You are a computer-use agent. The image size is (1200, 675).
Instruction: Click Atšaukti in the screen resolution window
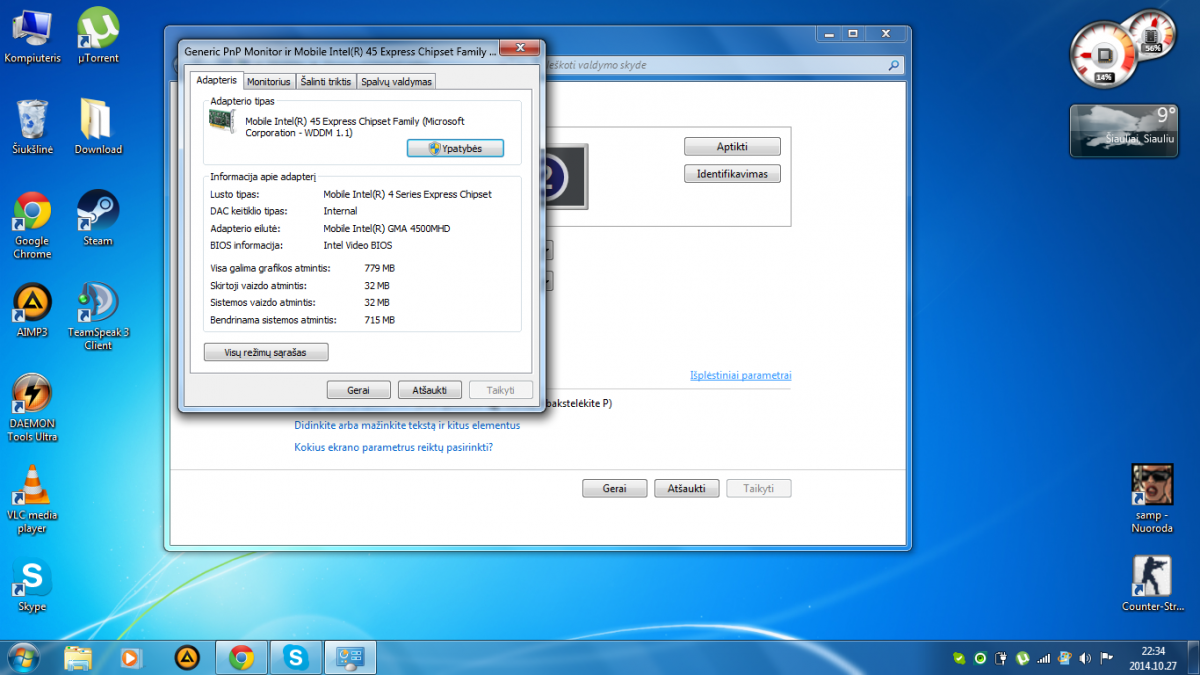pos(686,489)
